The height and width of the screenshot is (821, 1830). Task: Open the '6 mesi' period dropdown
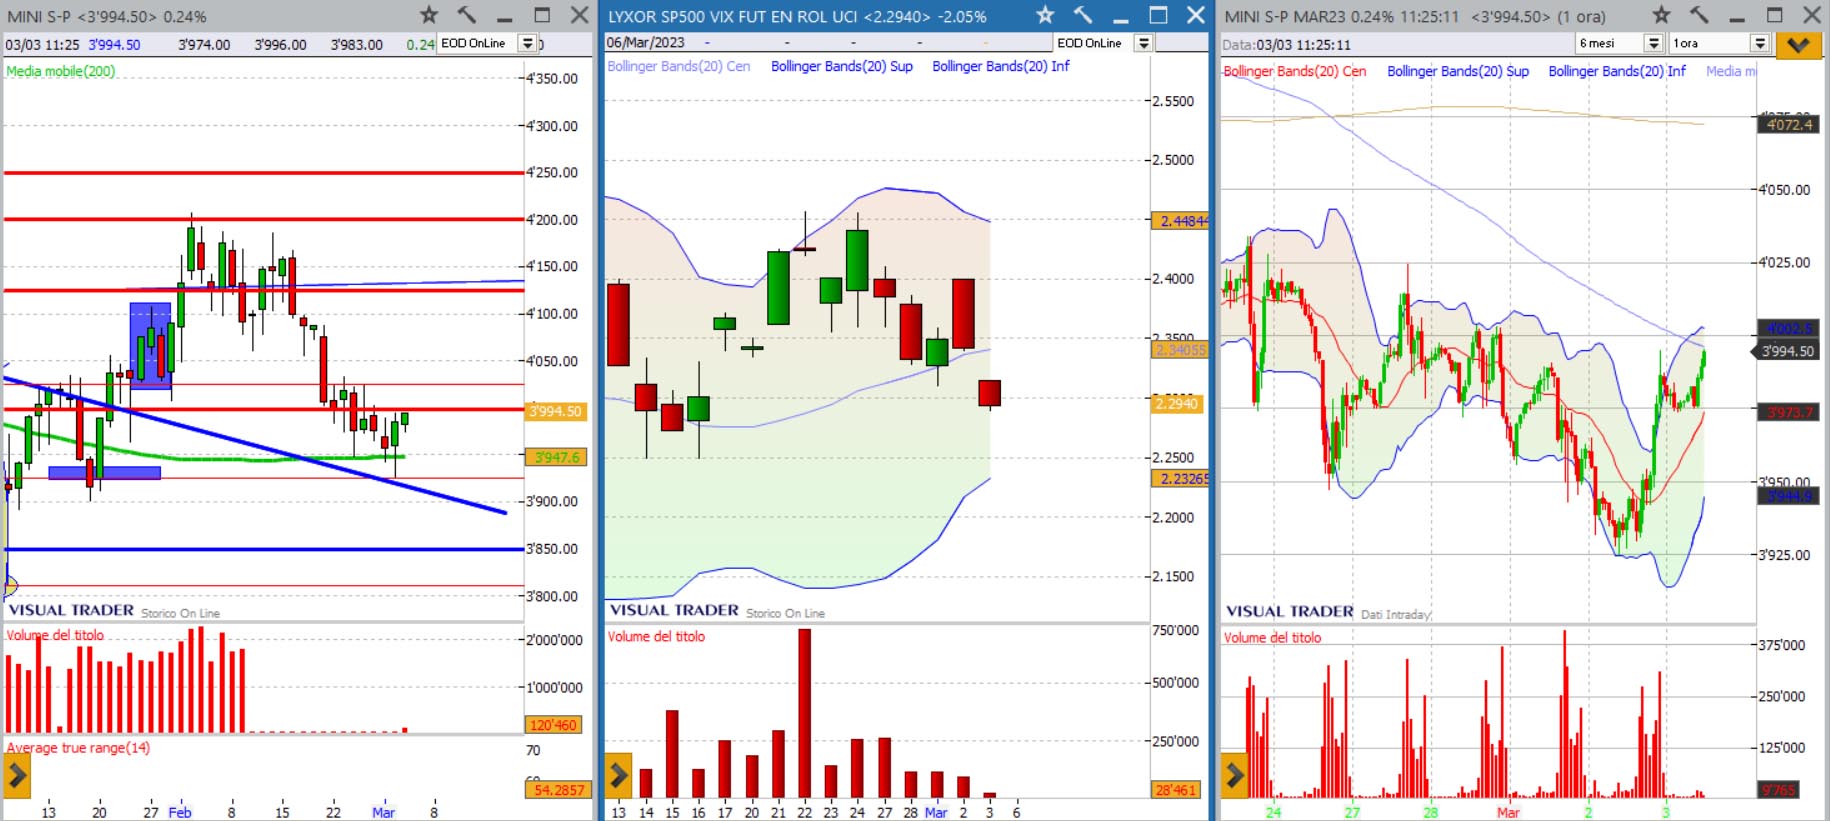1654,43
